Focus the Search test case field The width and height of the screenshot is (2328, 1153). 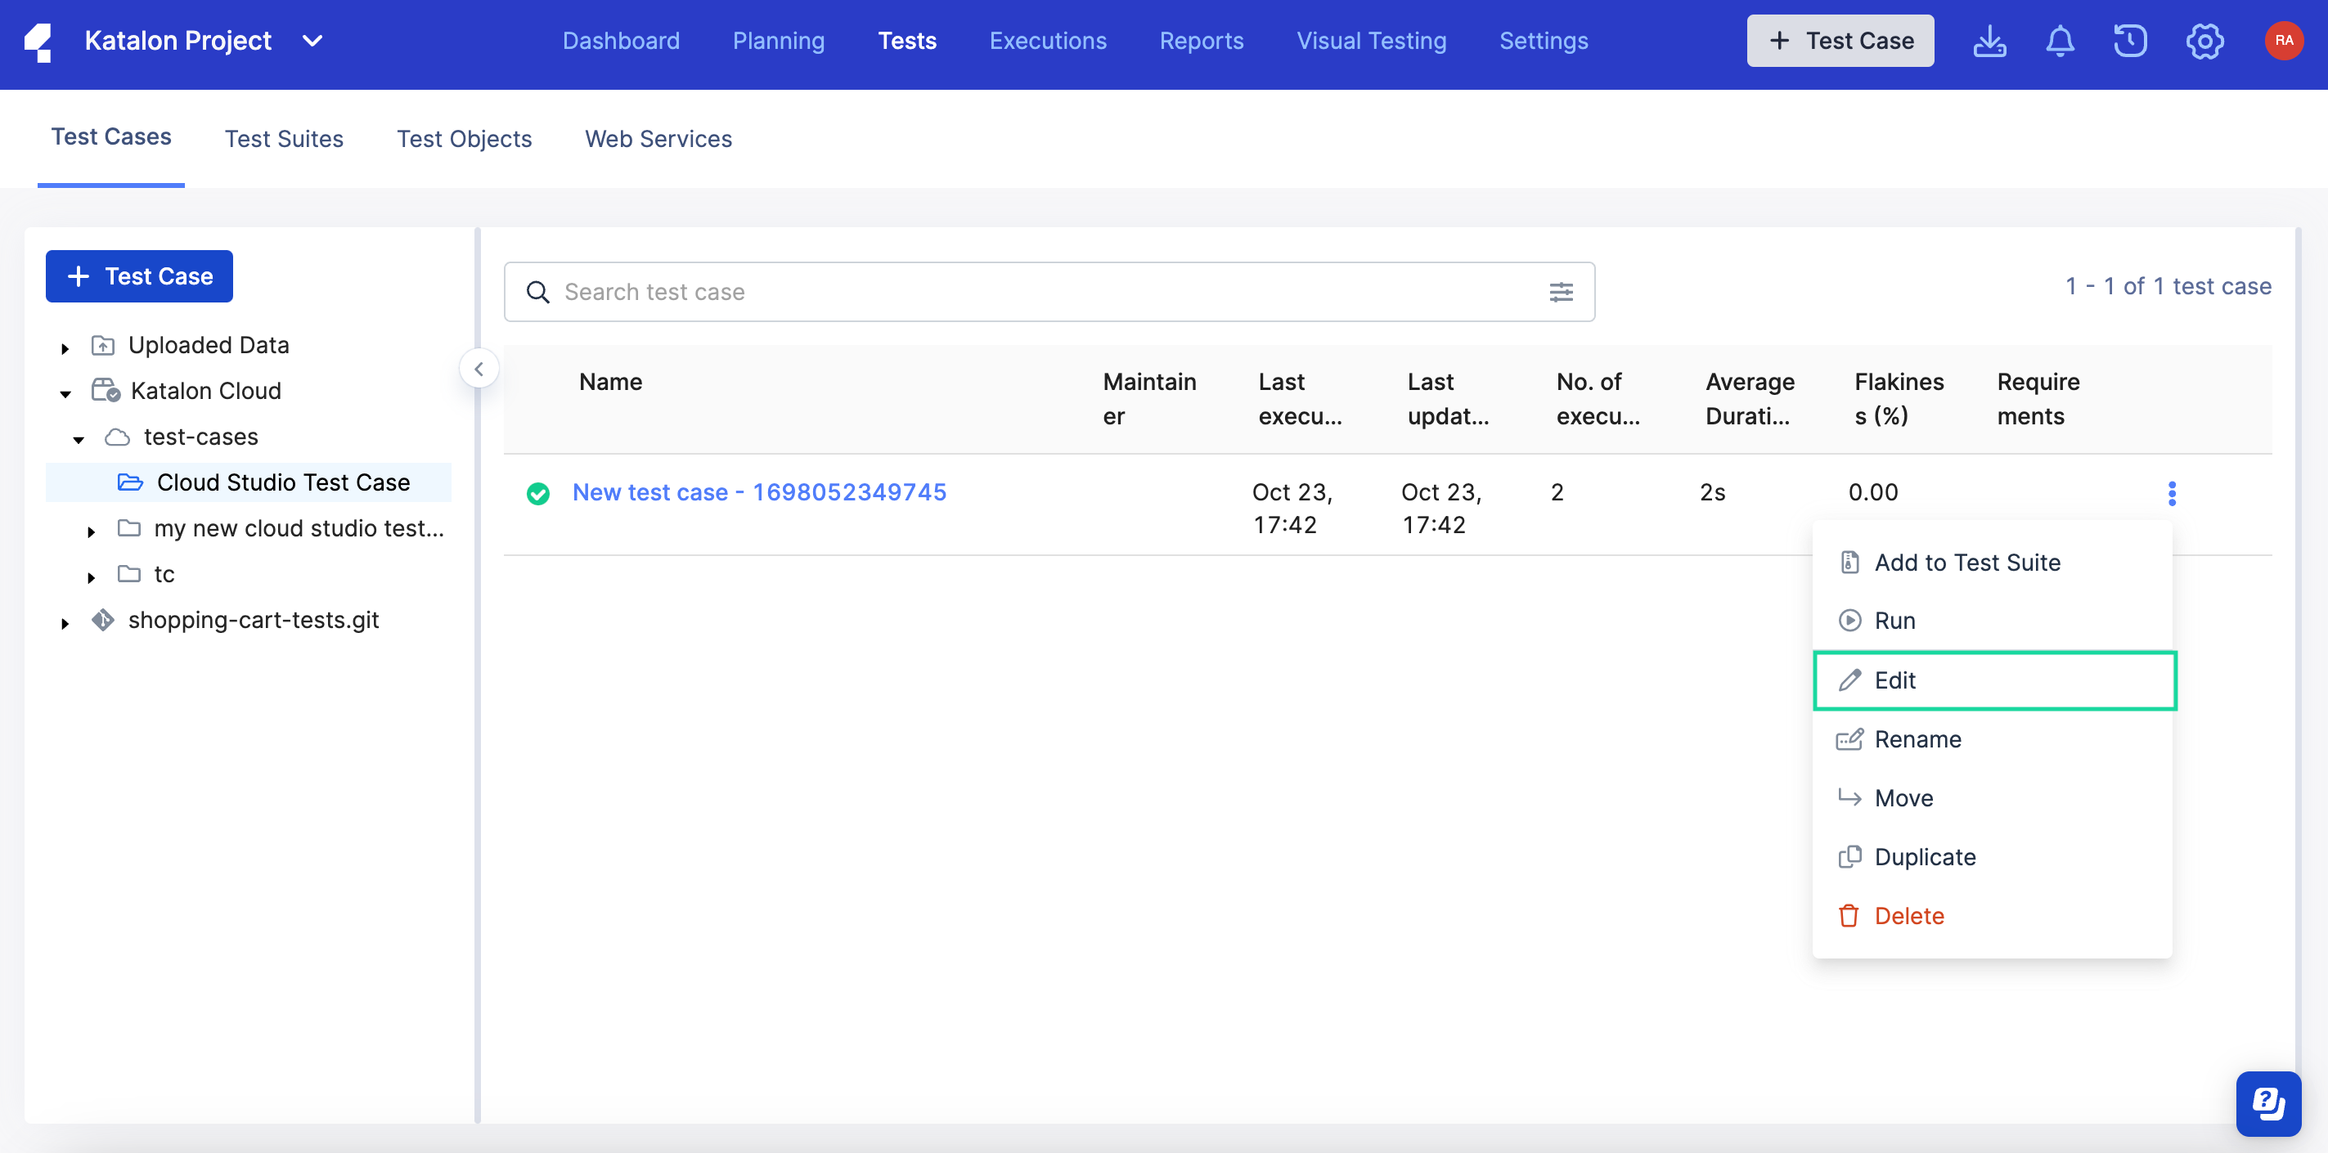pos(1049,292)
